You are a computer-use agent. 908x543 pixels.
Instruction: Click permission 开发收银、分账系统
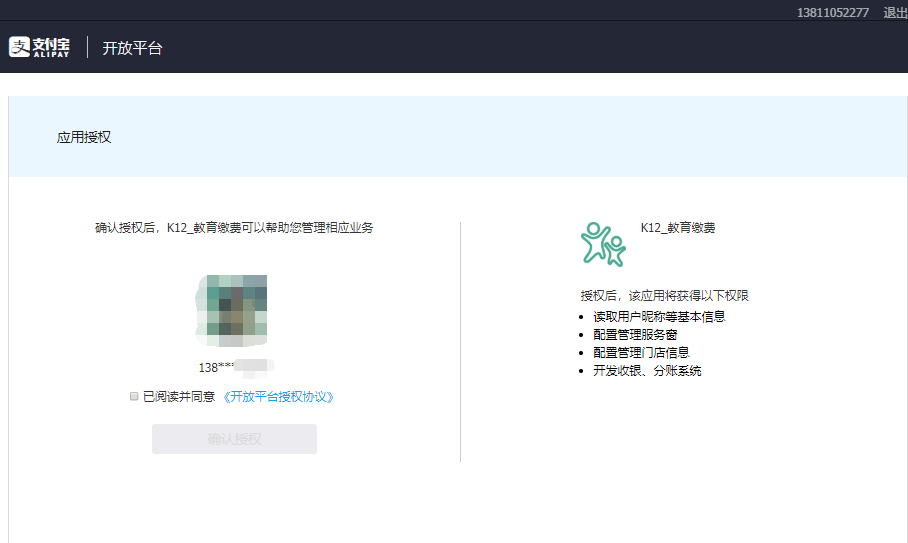647,370
